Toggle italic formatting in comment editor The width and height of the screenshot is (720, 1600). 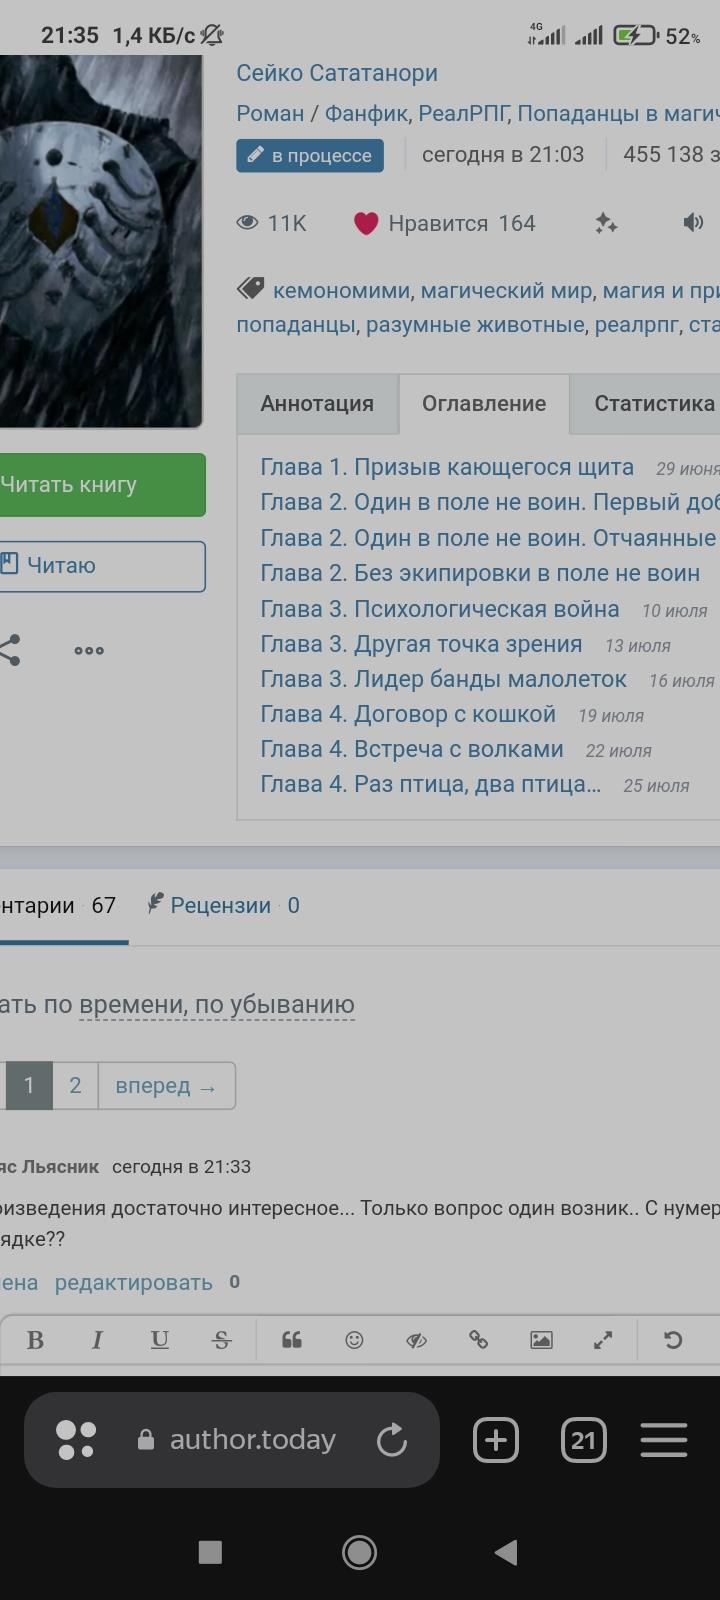[97, 1340]
